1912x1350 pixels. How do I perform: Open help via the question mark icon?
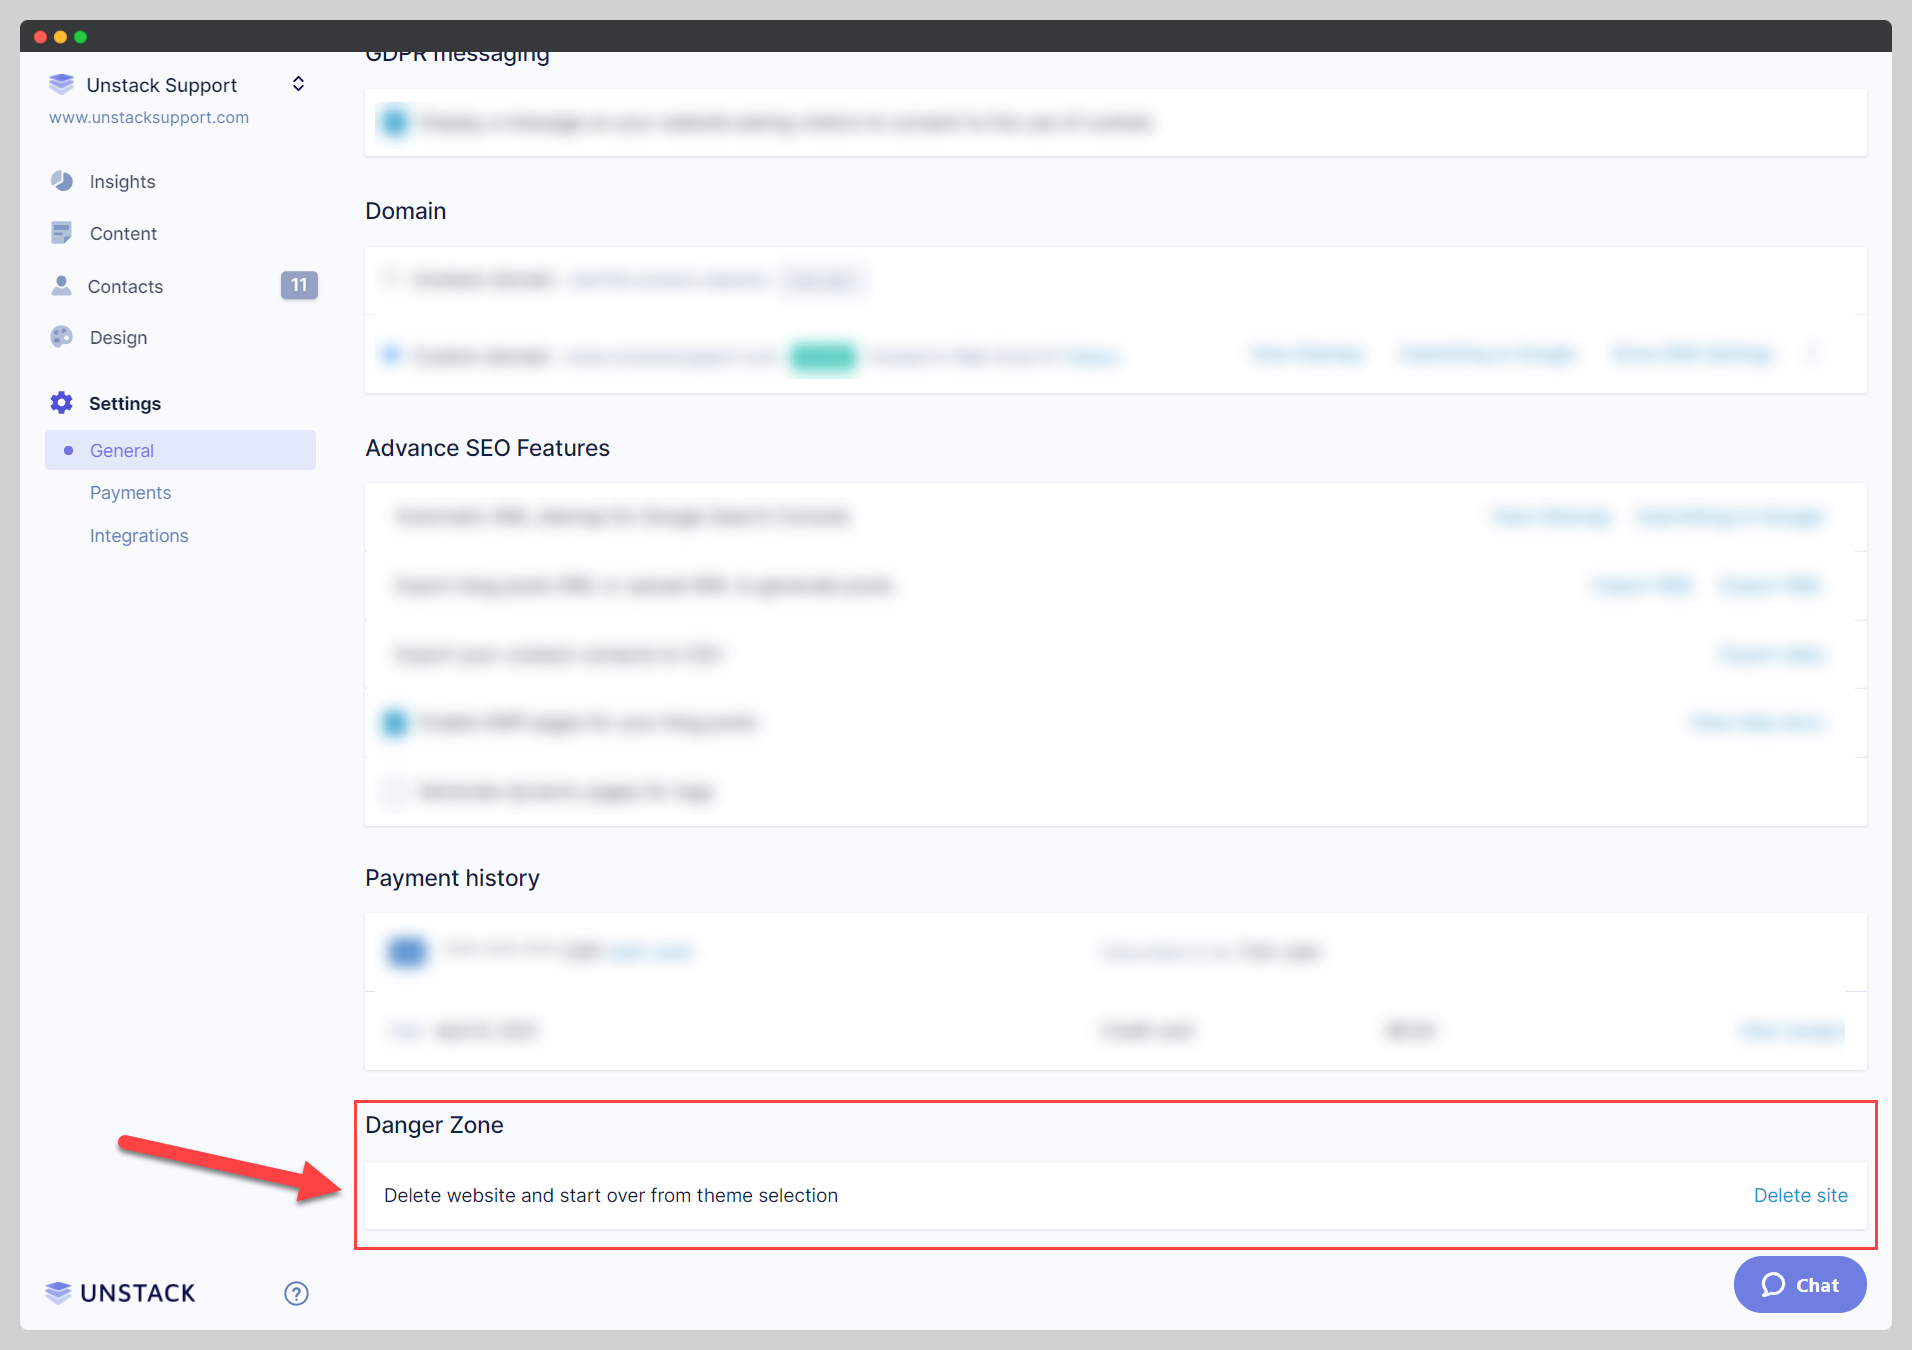tap(296, 1293)
